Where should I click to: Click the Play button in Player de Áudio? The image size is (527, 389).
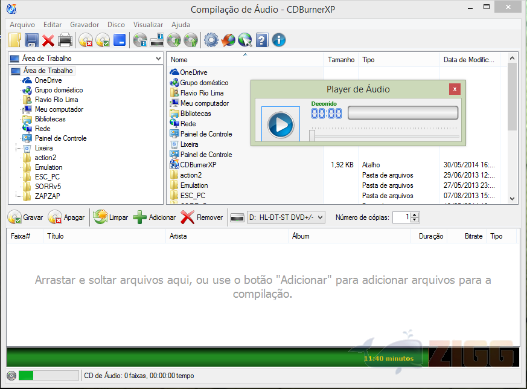[x=280, y=125]
